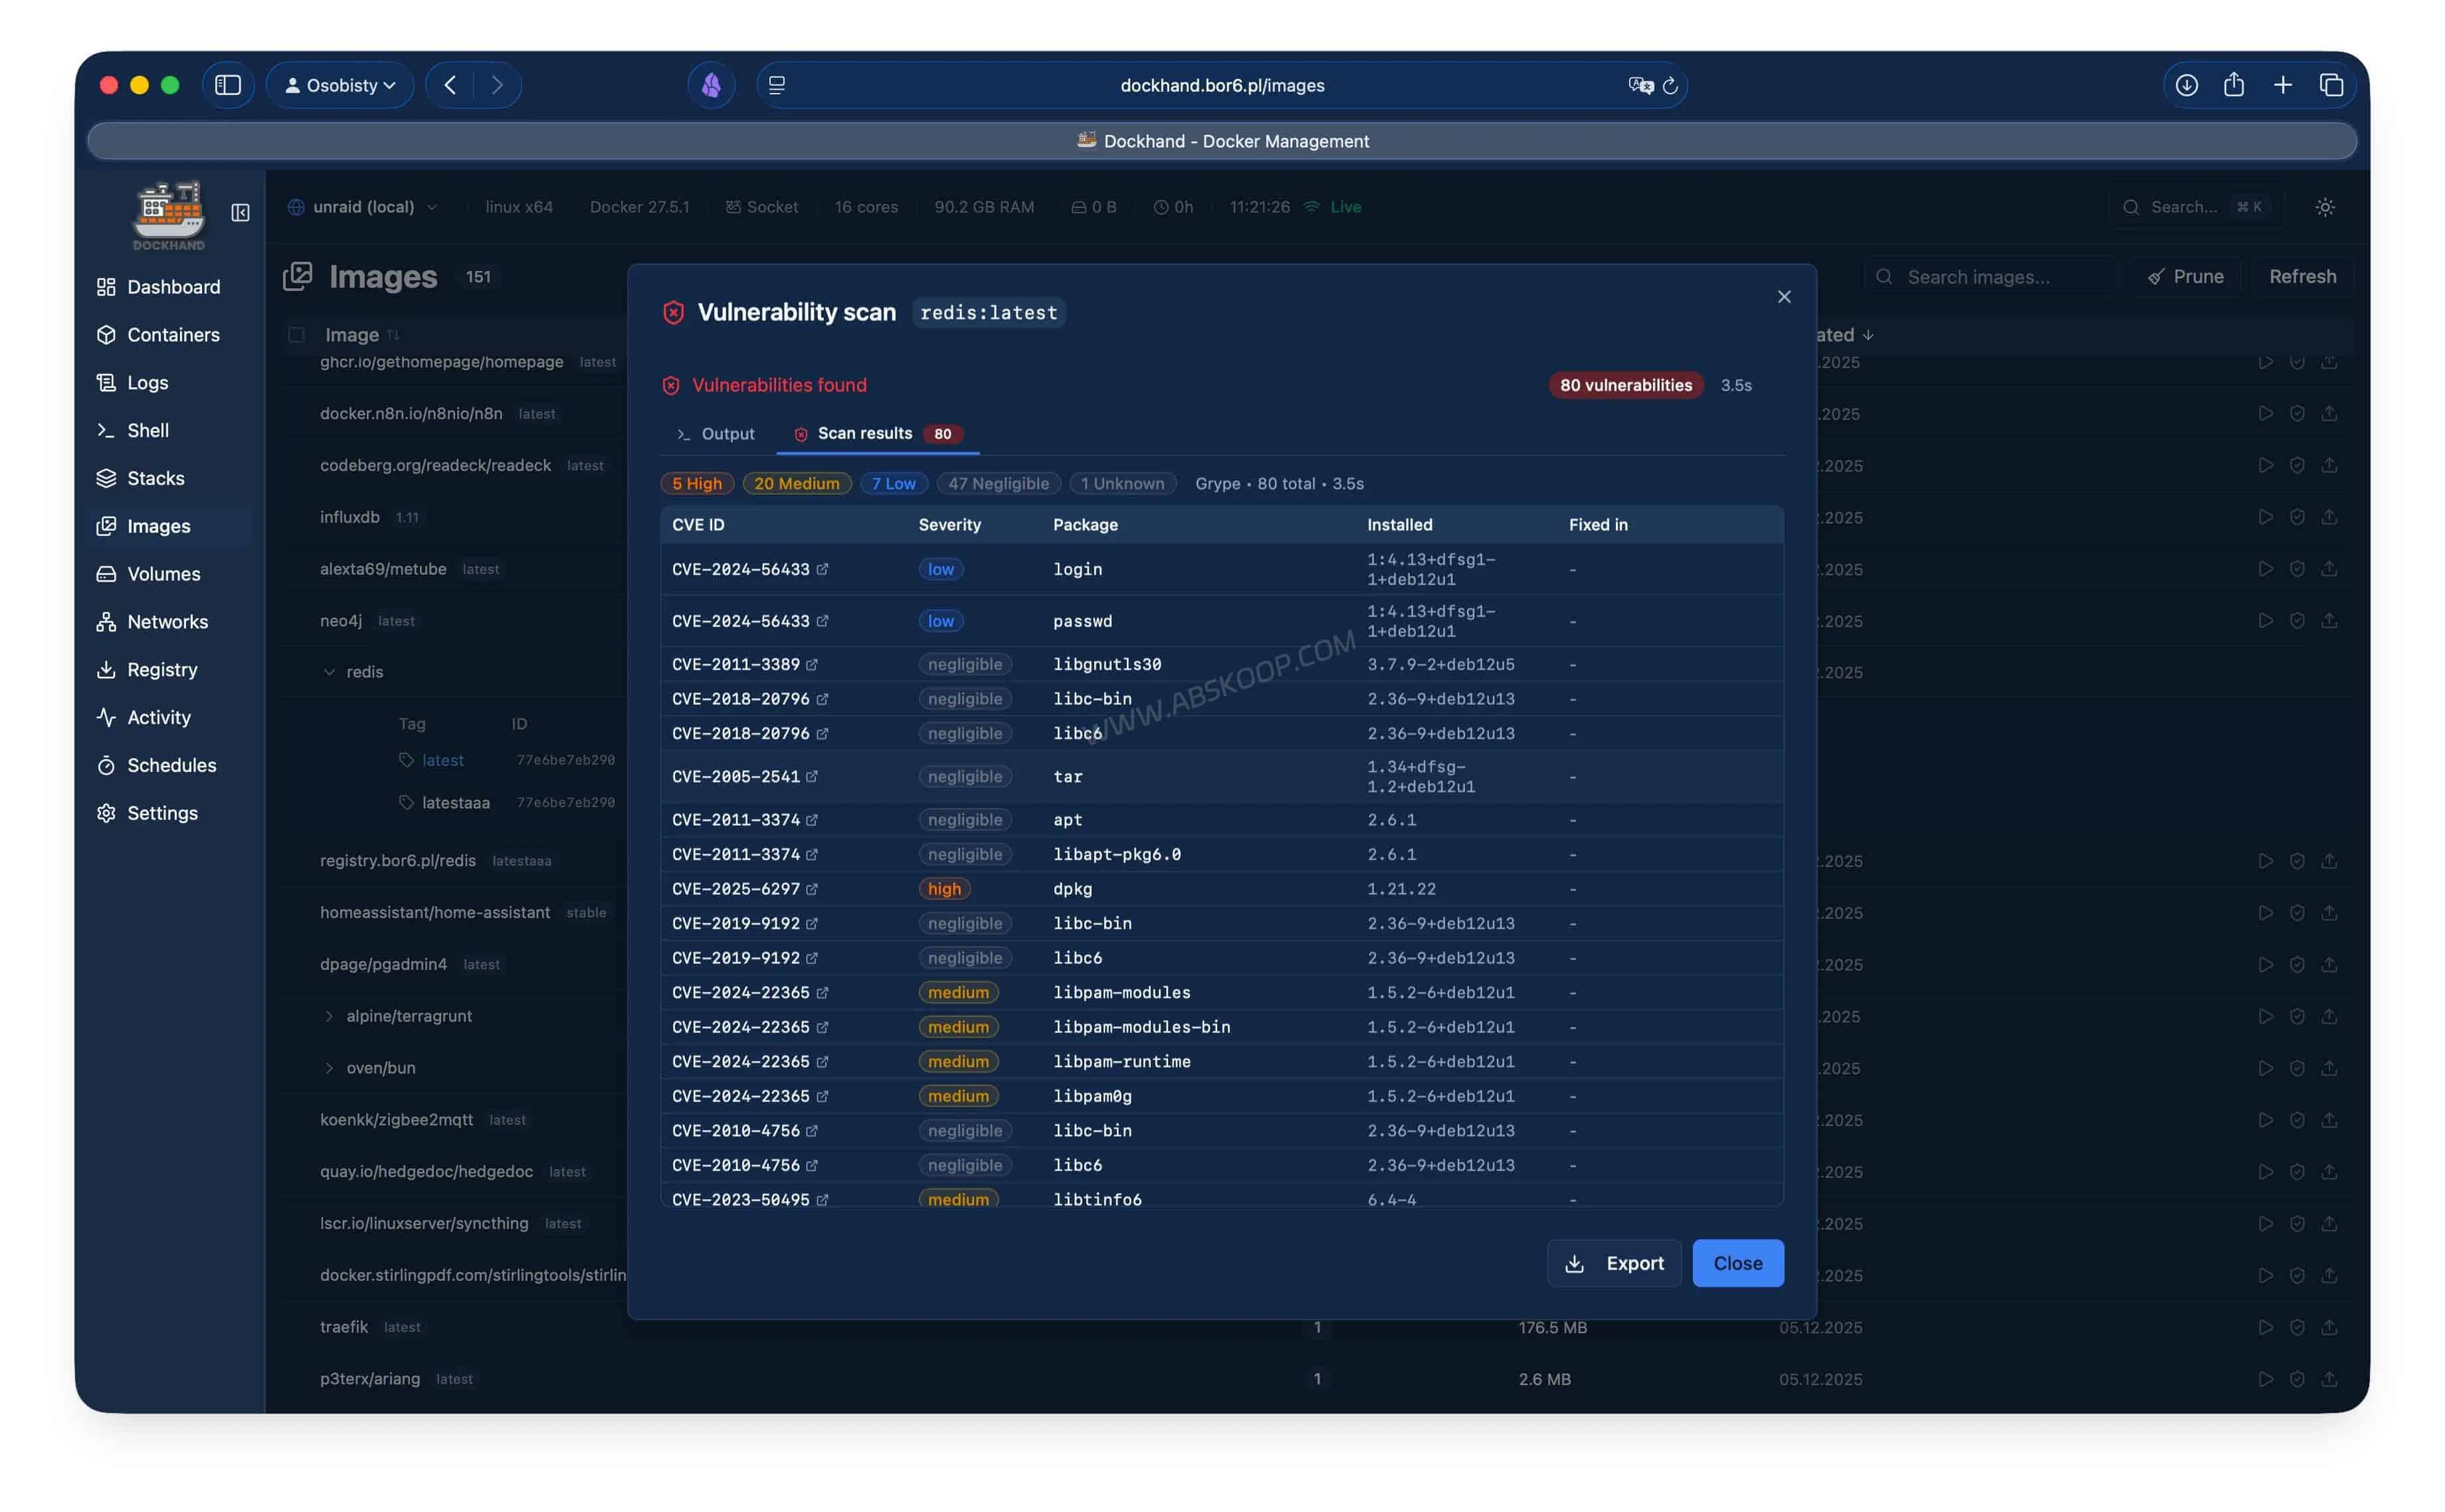
Task: Select the redis latestaaa tag
Action: tap(455, 803)
